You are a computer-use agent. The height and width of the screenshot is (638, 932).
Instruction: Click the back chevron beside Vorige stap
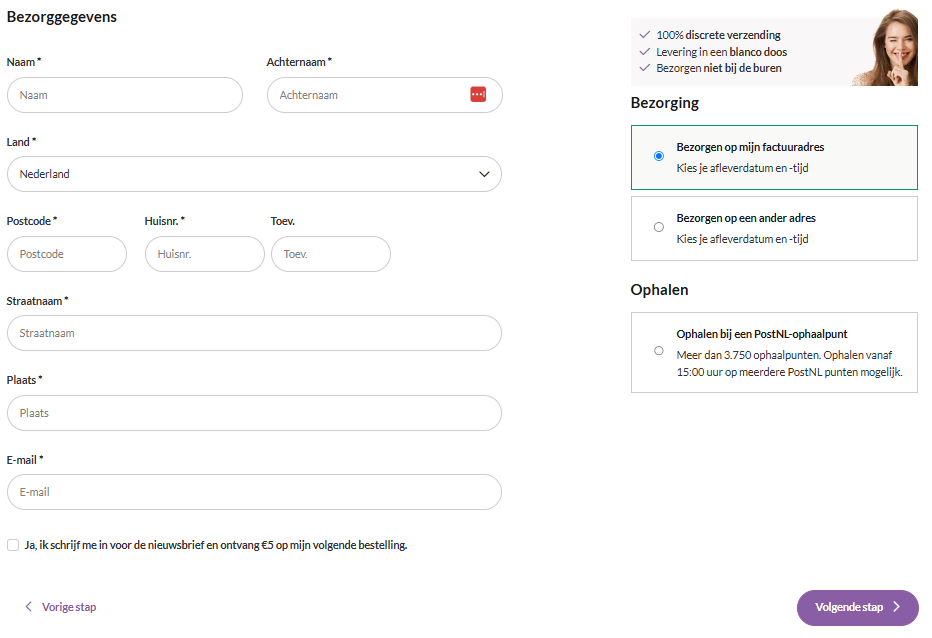coord(29,606)
